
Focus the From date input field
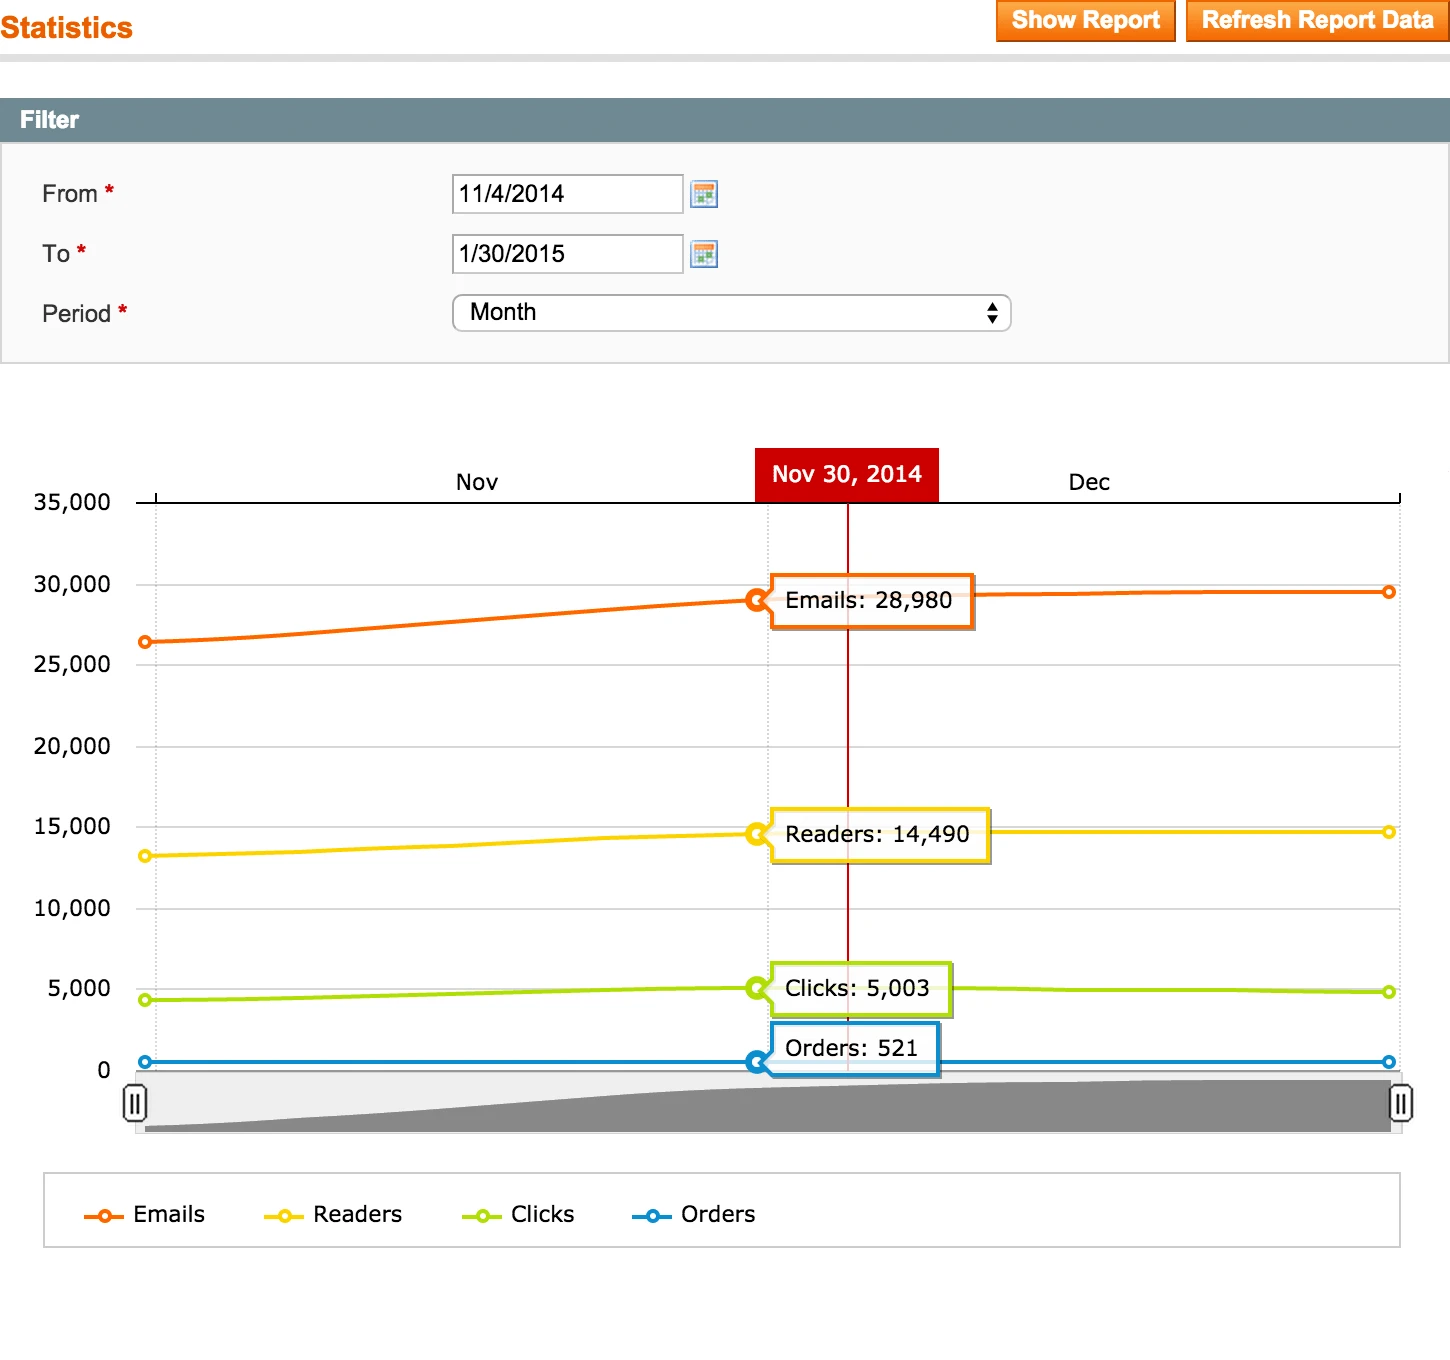tap(567, 194)
